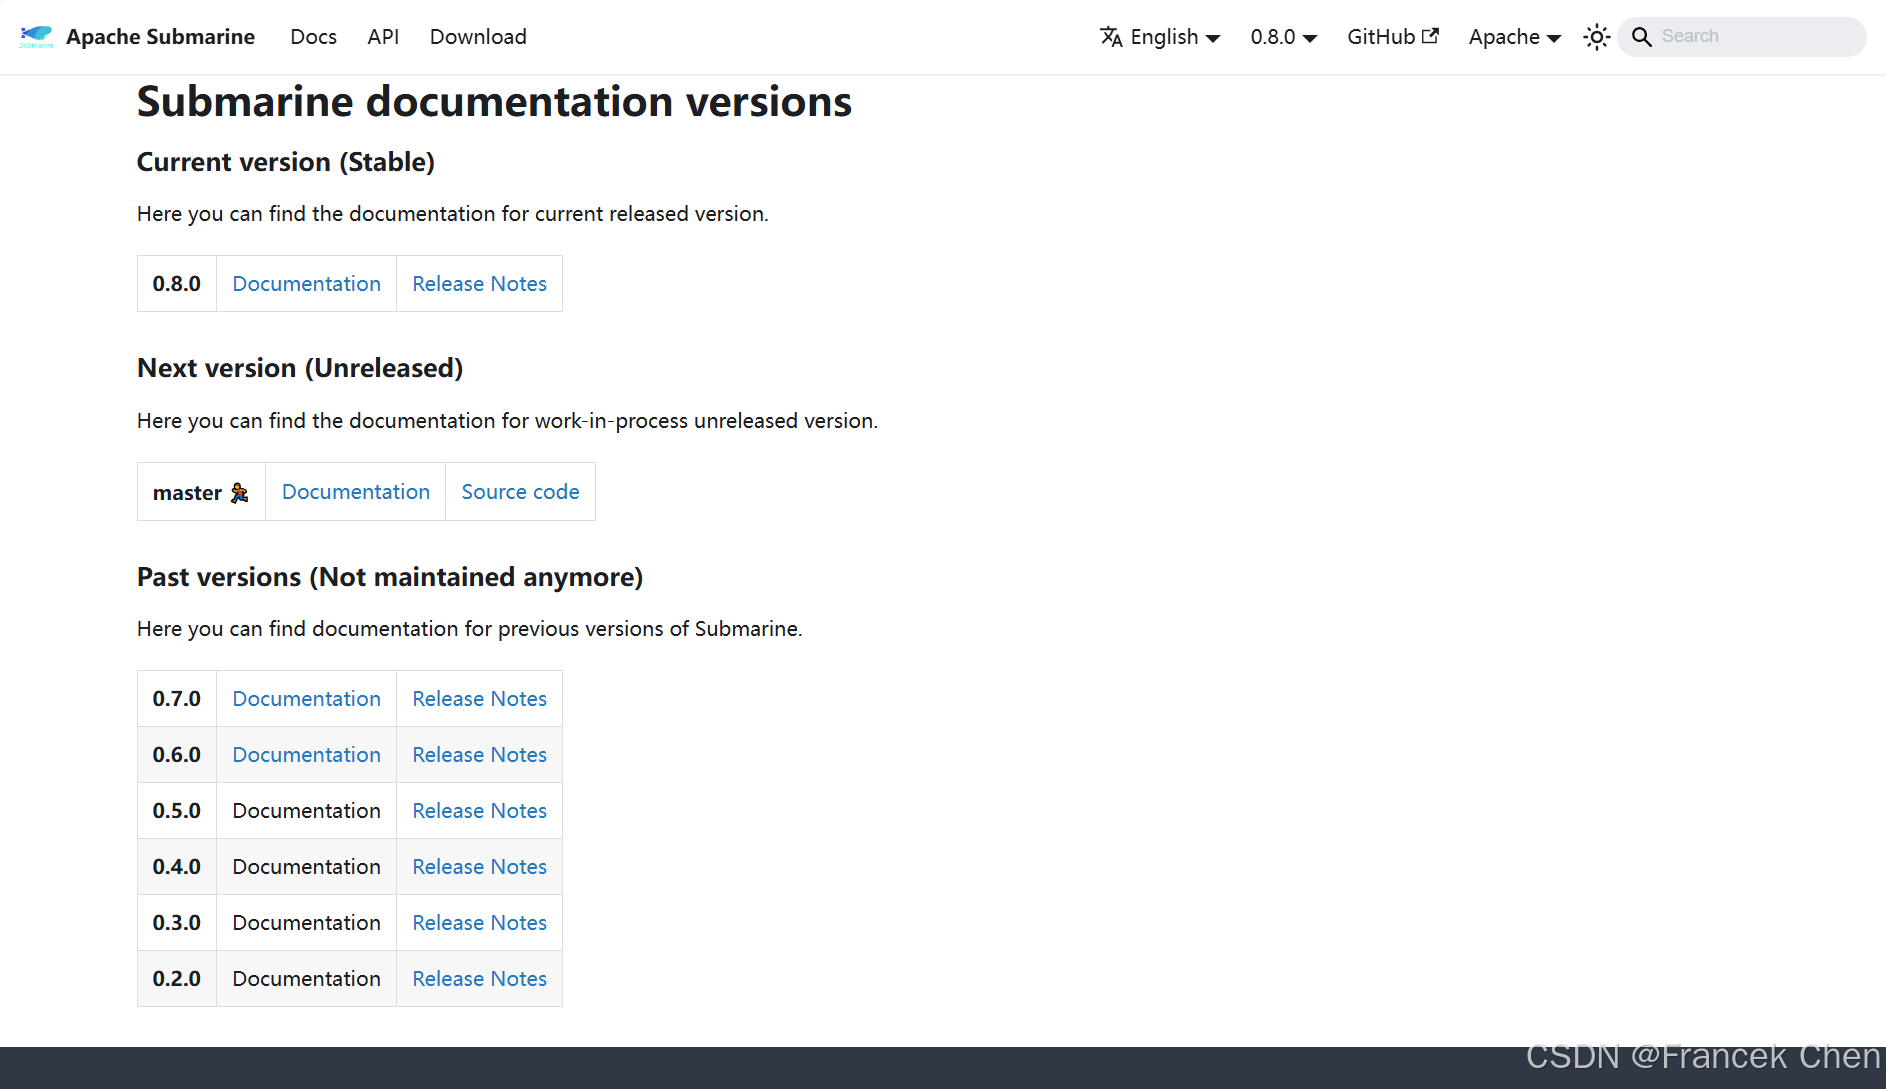Toggle the light/dark mode sun icon

(x=1596, y=37)
